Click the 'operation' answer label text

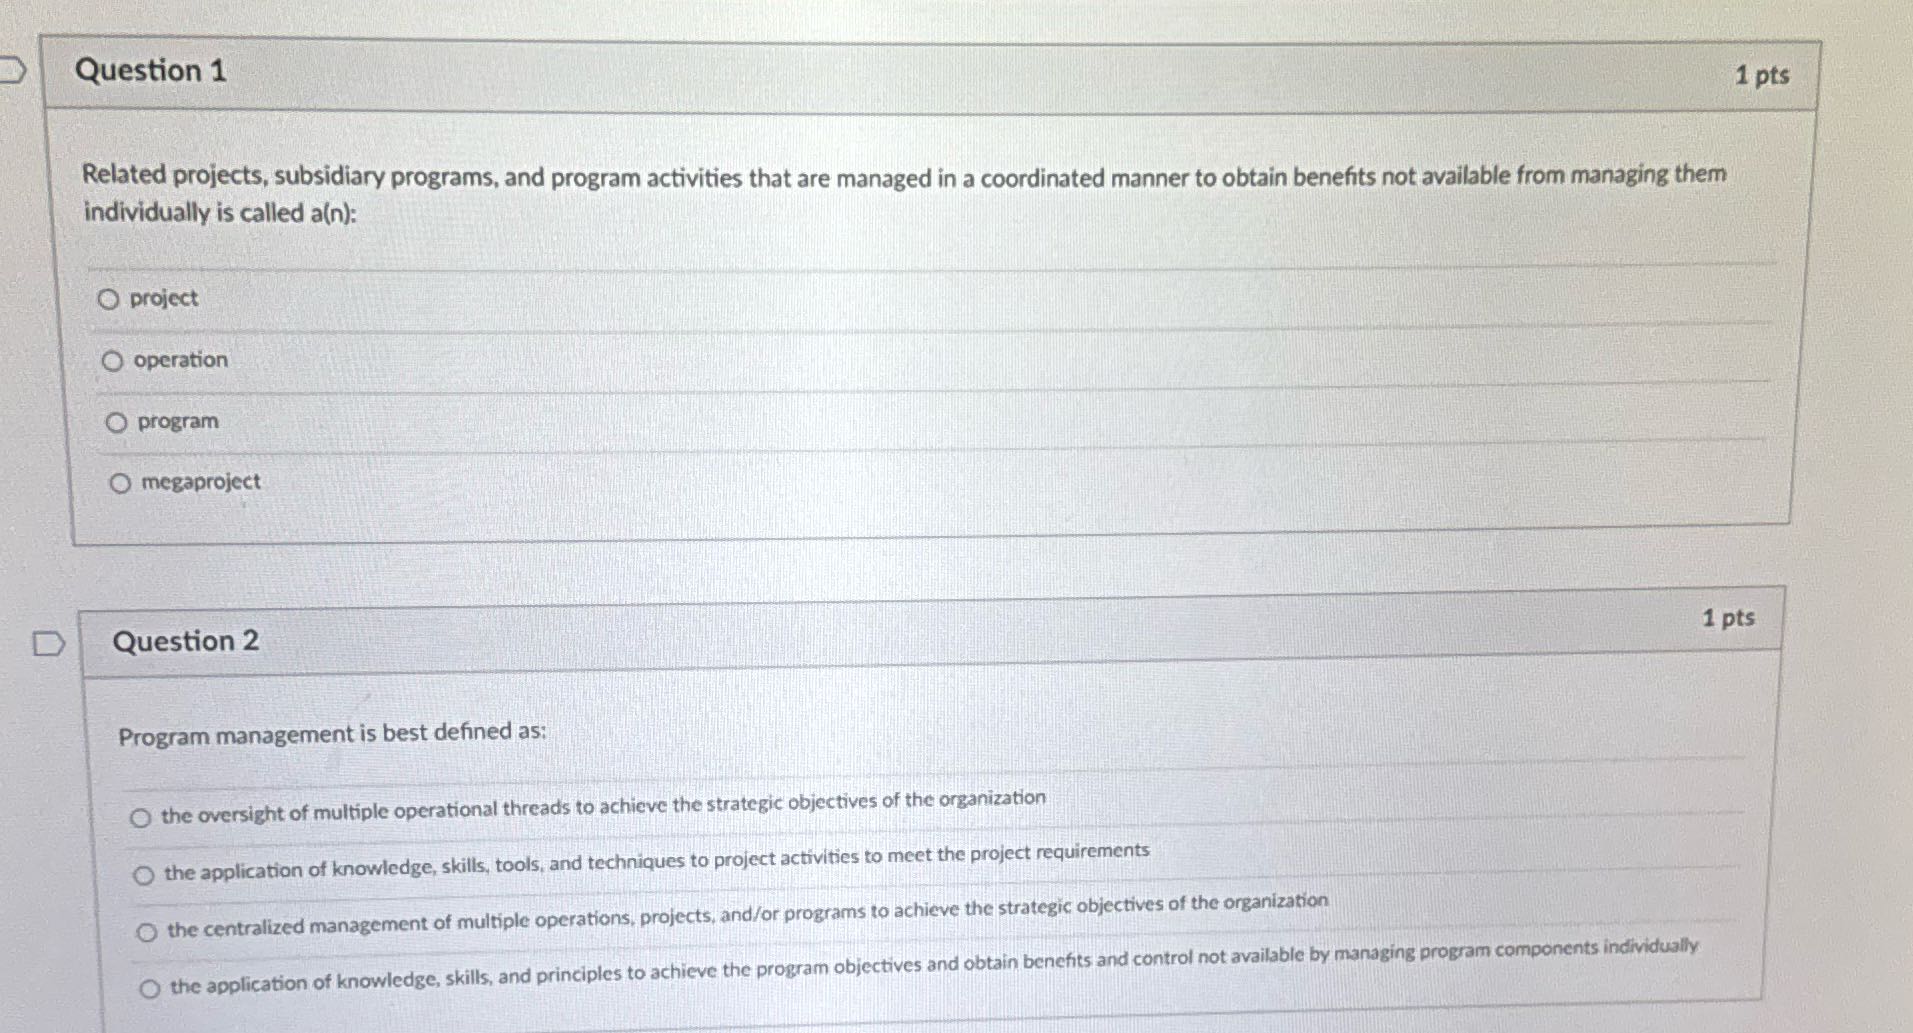[x=180, y=360]
